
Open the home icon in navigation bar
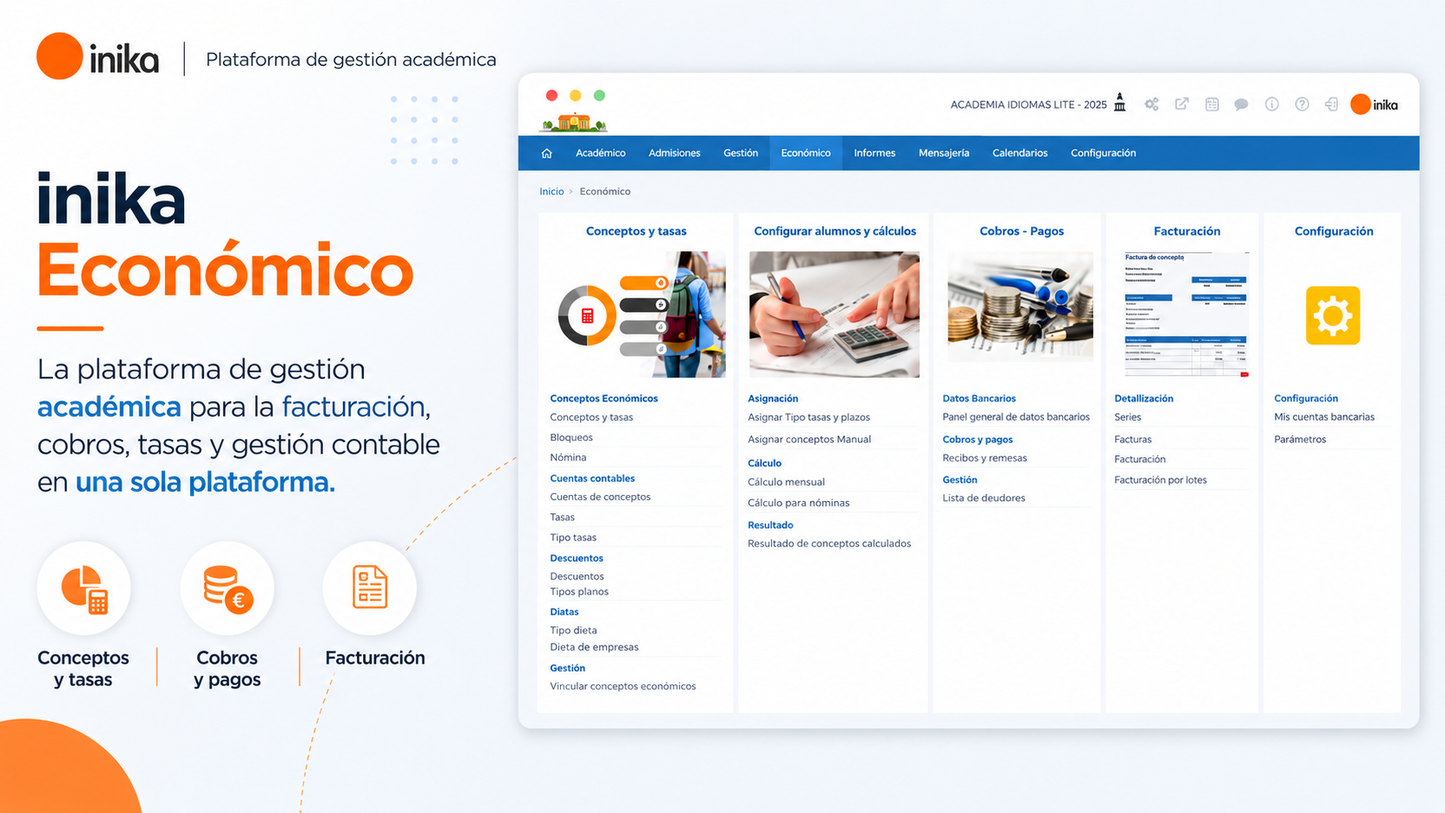pos(546,153)
